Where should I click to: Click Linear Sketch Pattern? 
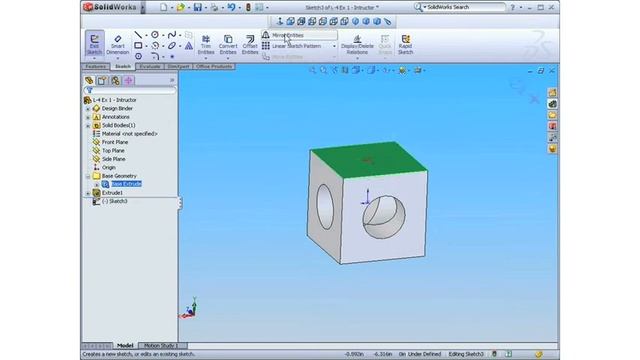pos(296,46)
